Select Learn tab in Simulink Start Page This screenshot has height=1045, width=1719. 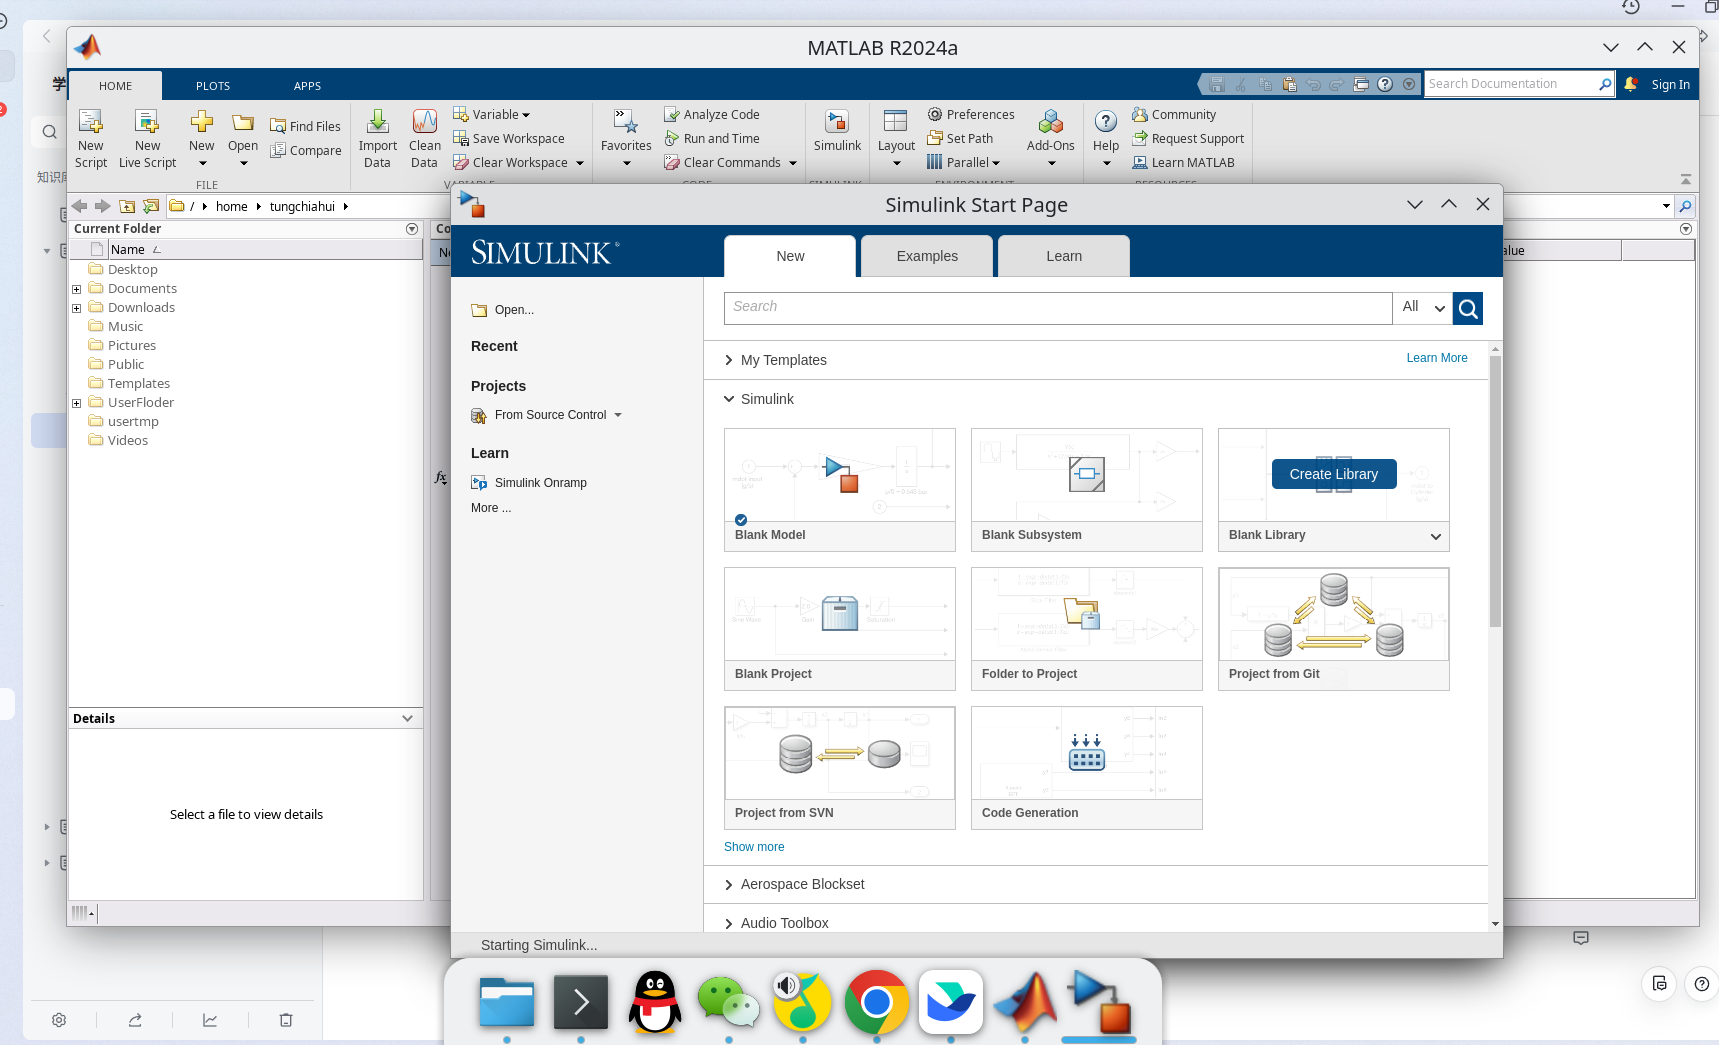click(1064, 256)
